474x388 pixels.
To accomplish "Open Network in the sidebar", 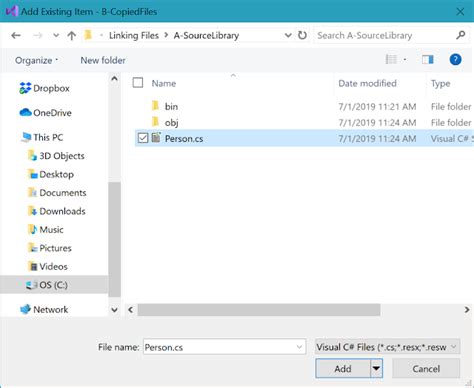I will (44, 309).
